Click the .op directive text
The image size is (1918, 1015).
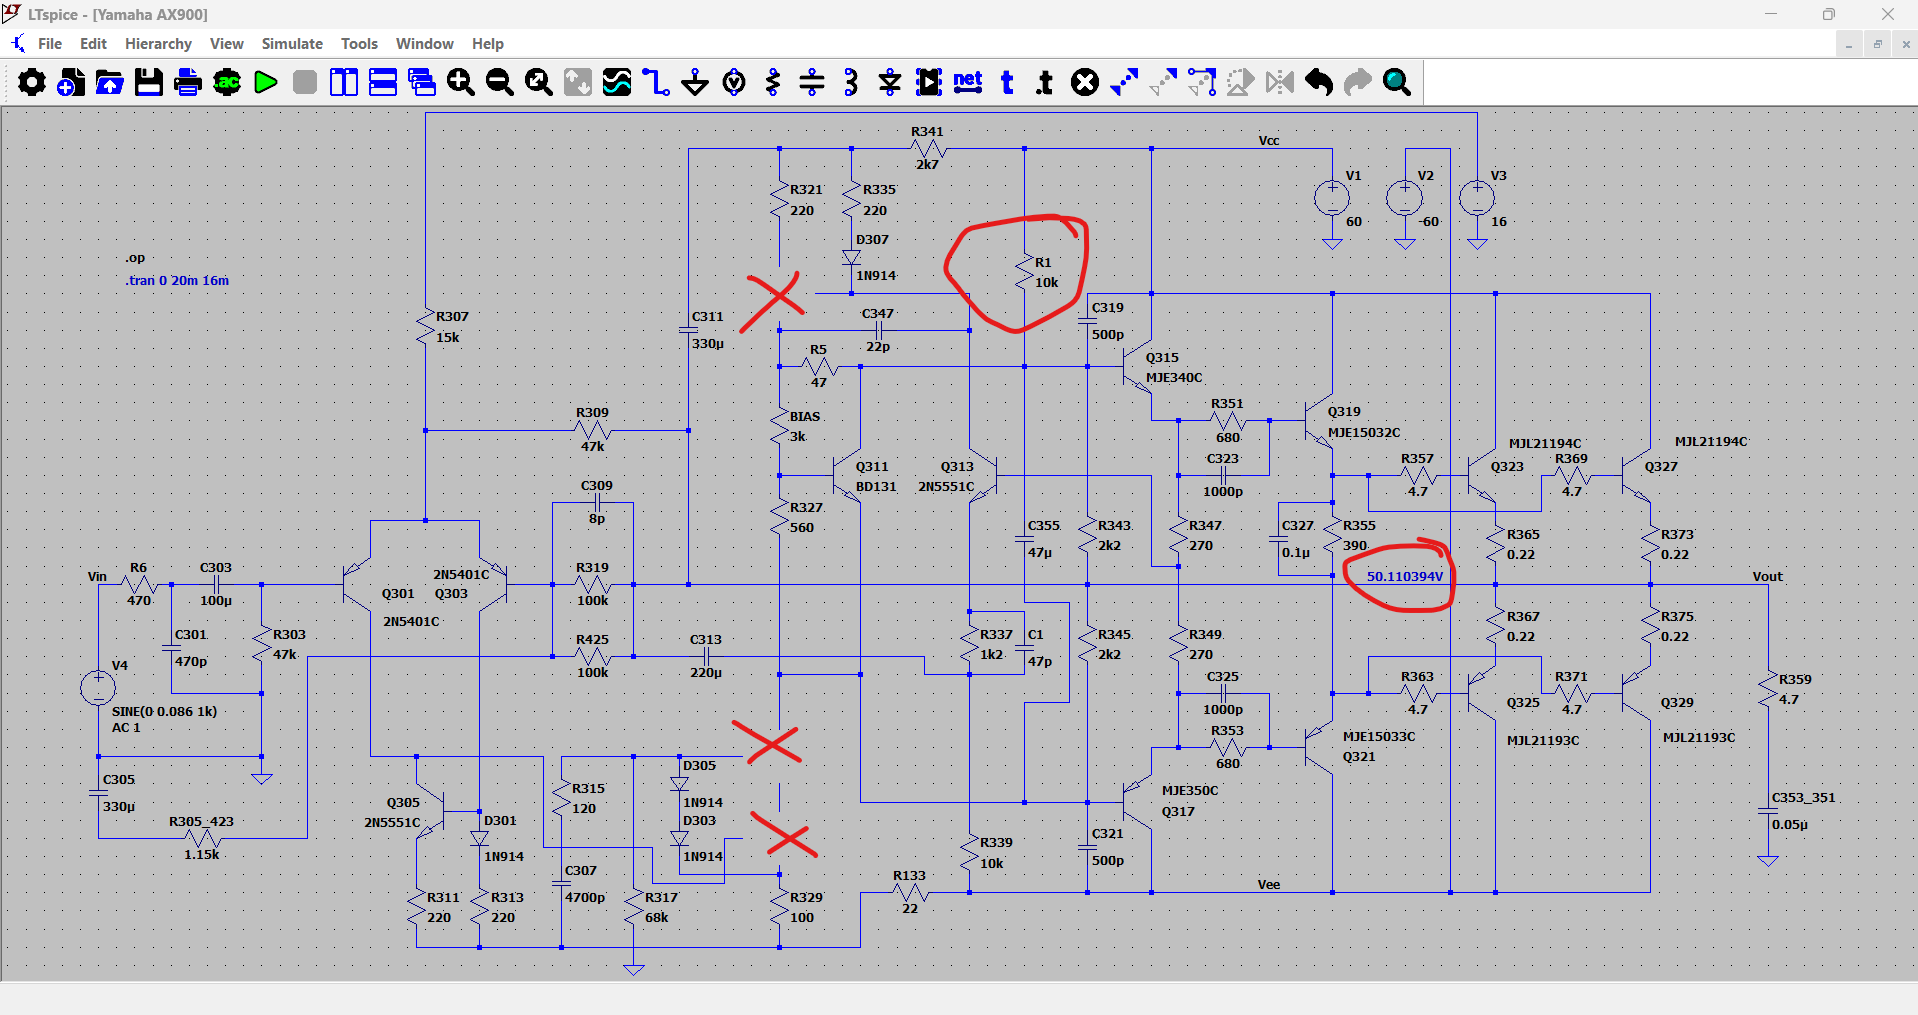tap(135, 258)
